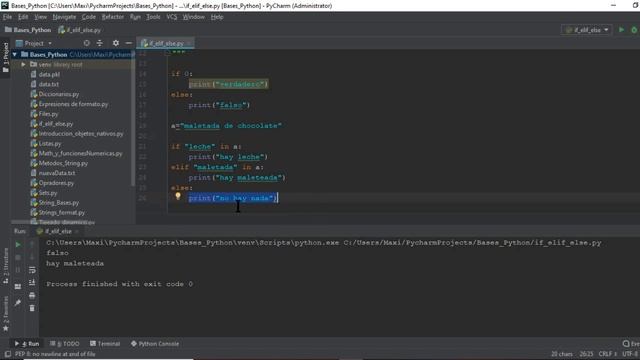Open the Refactor menu
This screenshot has width=640, height=360.
[x=113, y=17]
